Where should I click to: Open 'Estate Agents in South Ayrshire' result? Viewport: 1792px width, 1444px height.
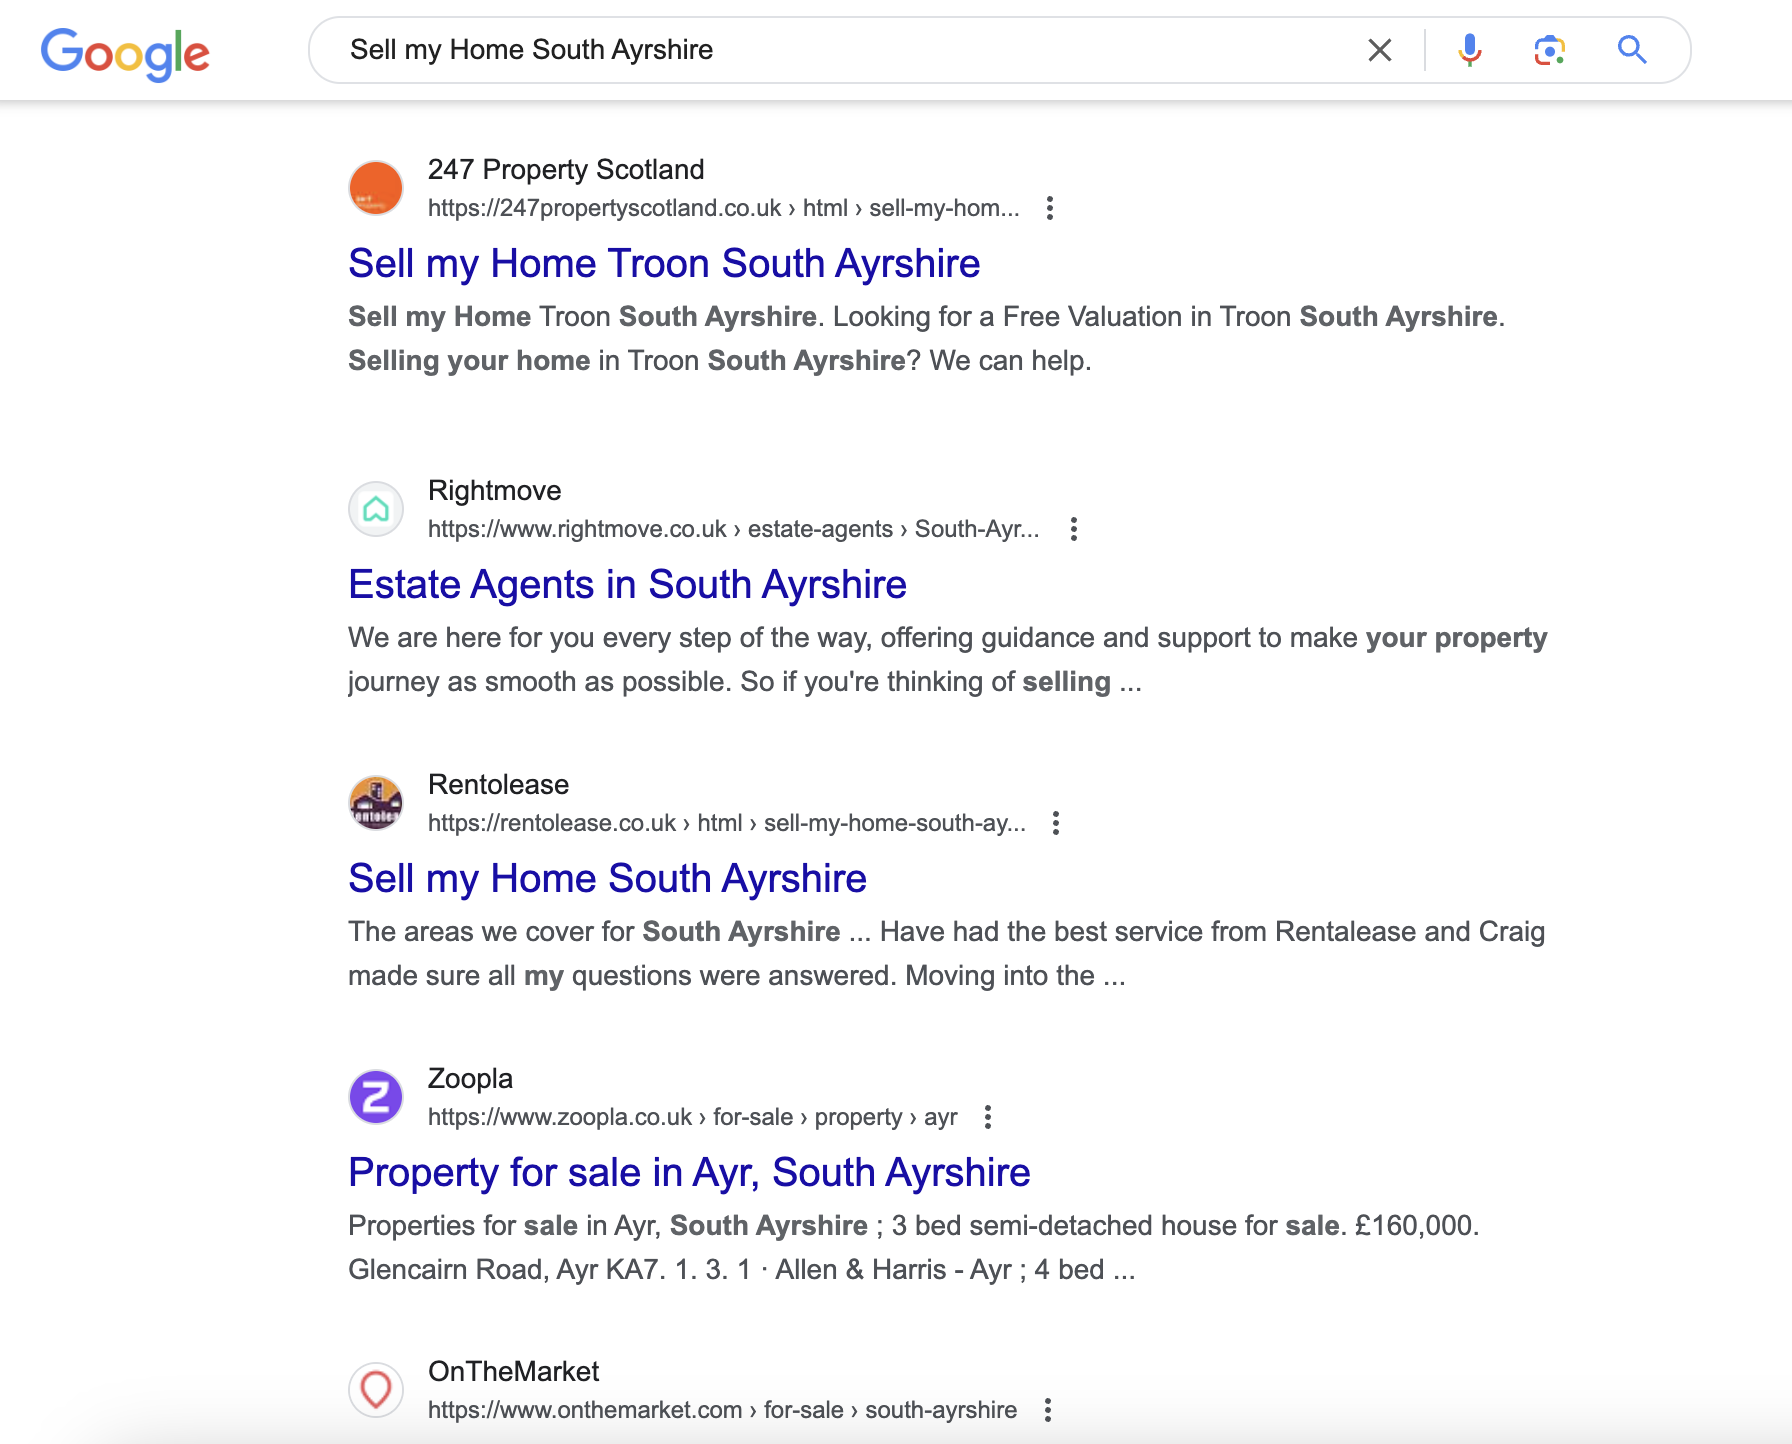[627, 585]
